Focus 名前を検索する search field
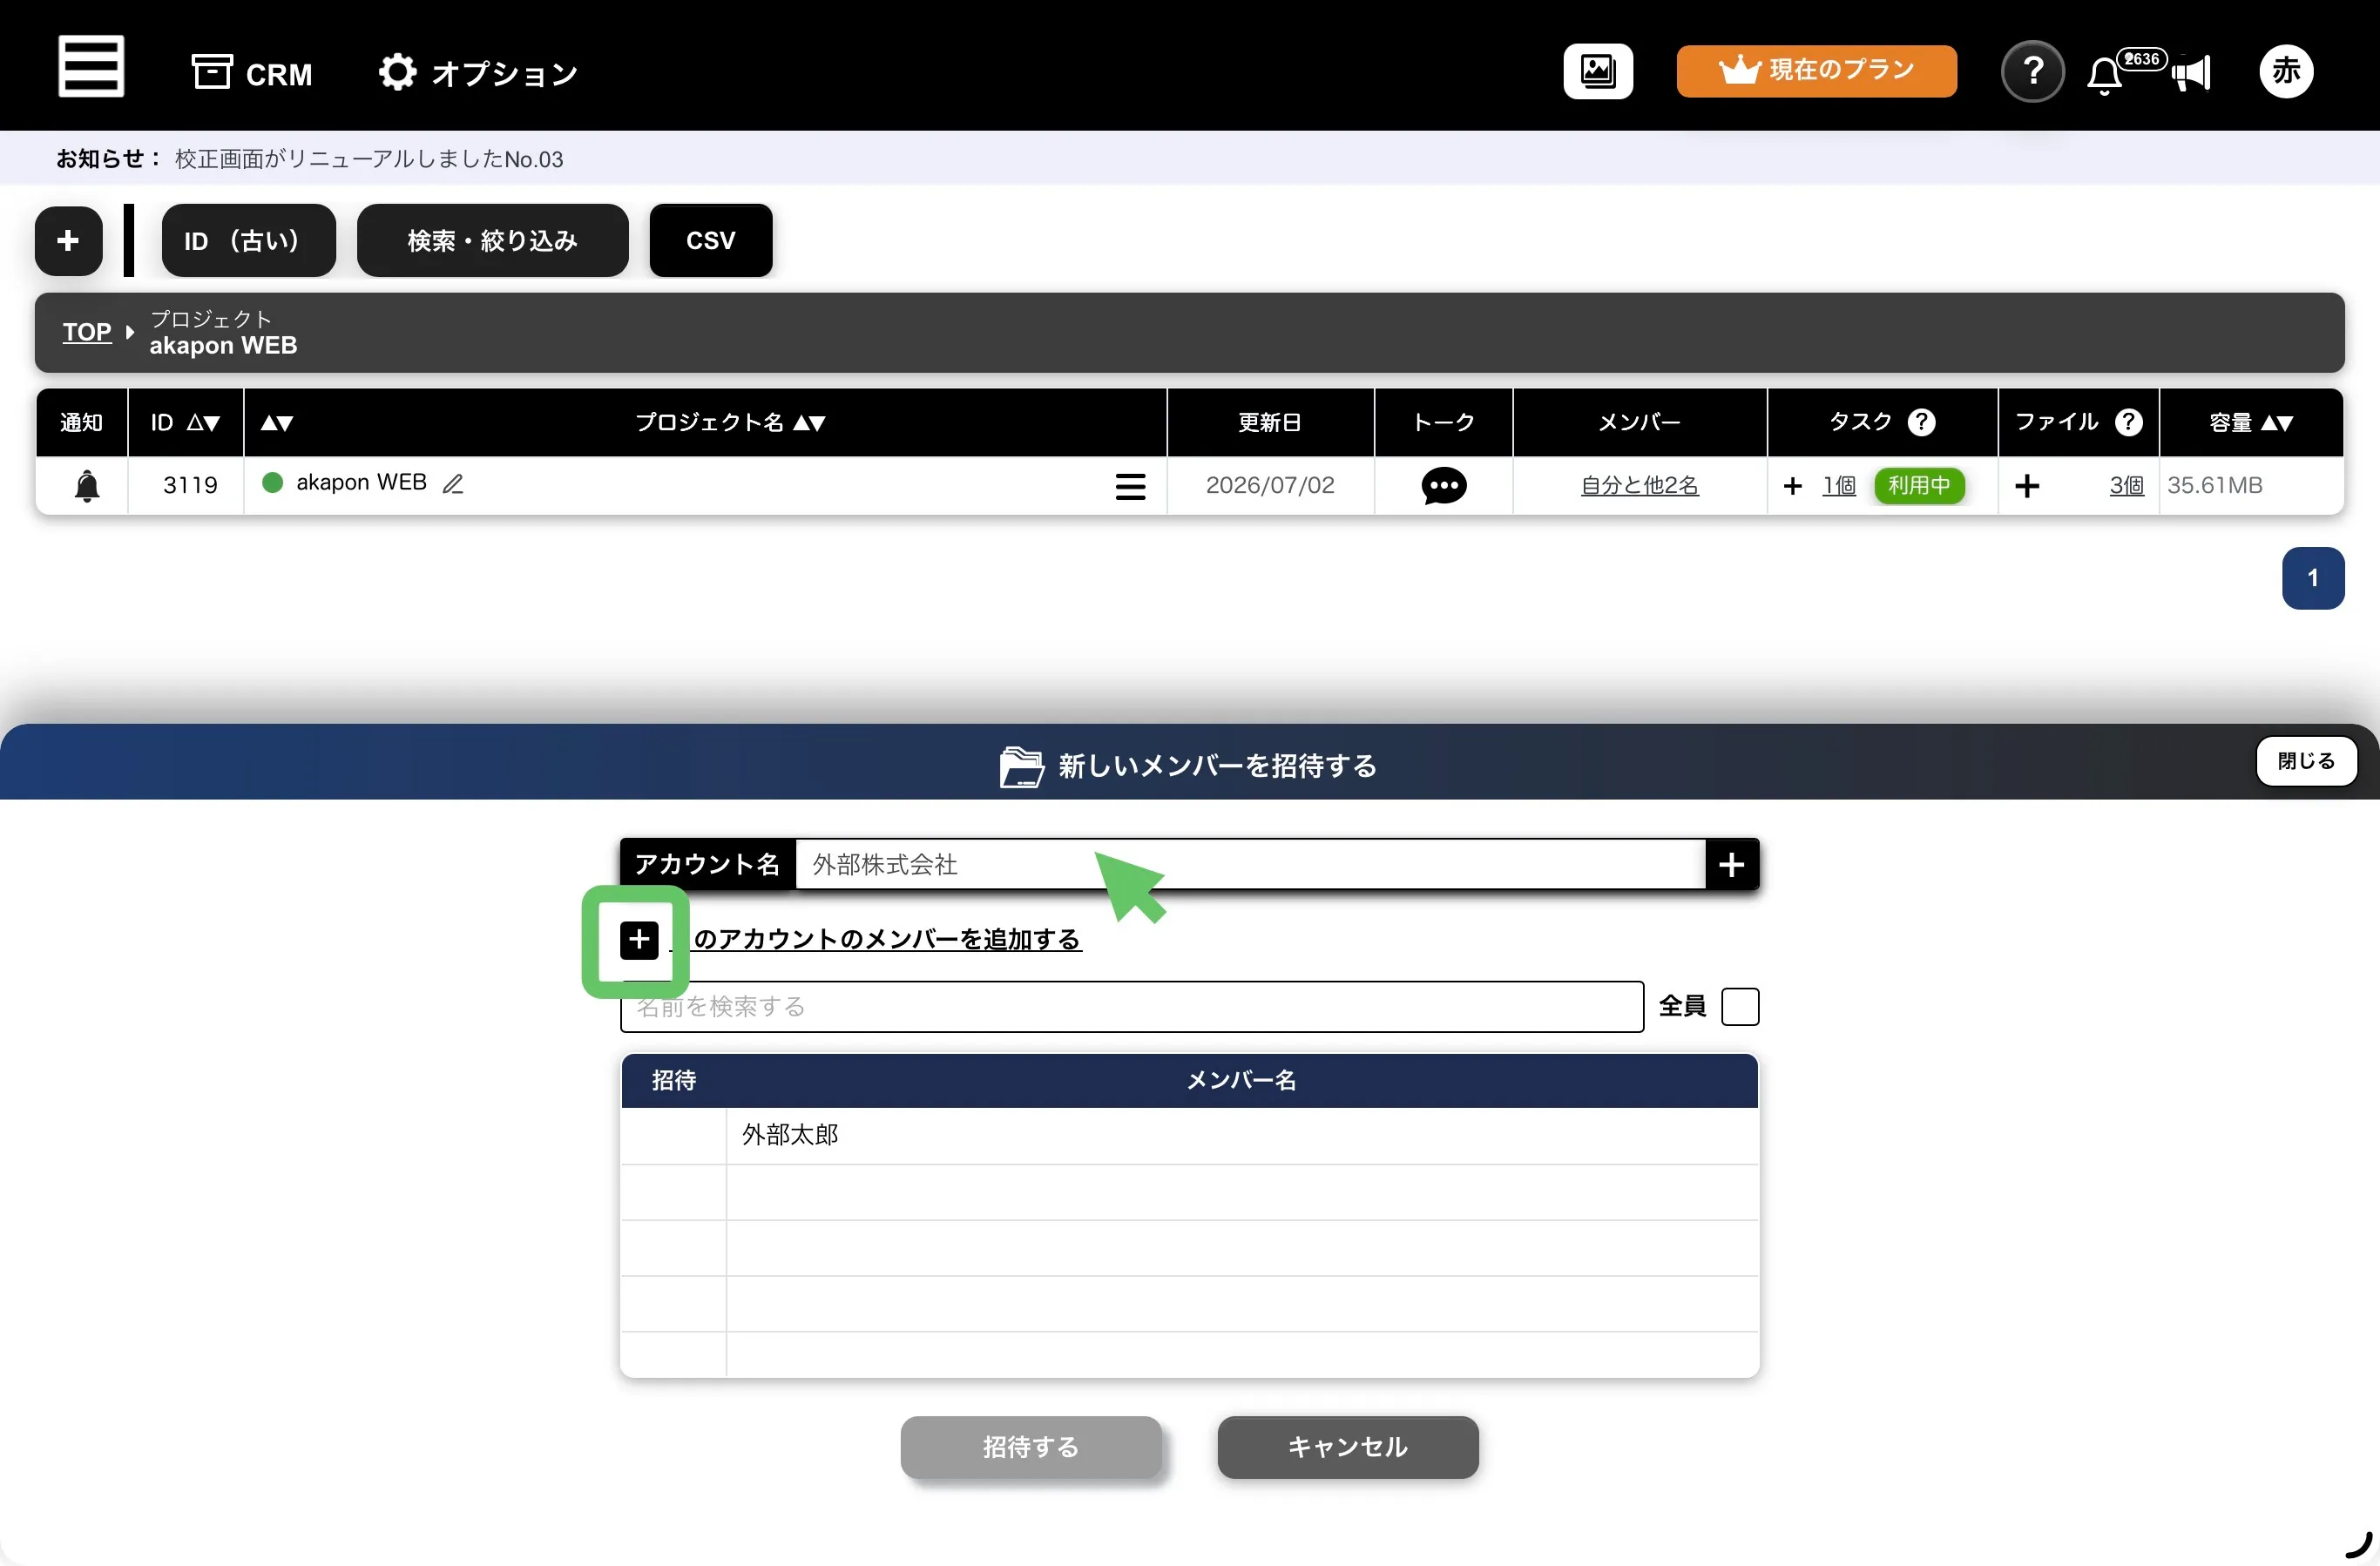Screen dimensions: 2380x1566 point(1131,1006)
